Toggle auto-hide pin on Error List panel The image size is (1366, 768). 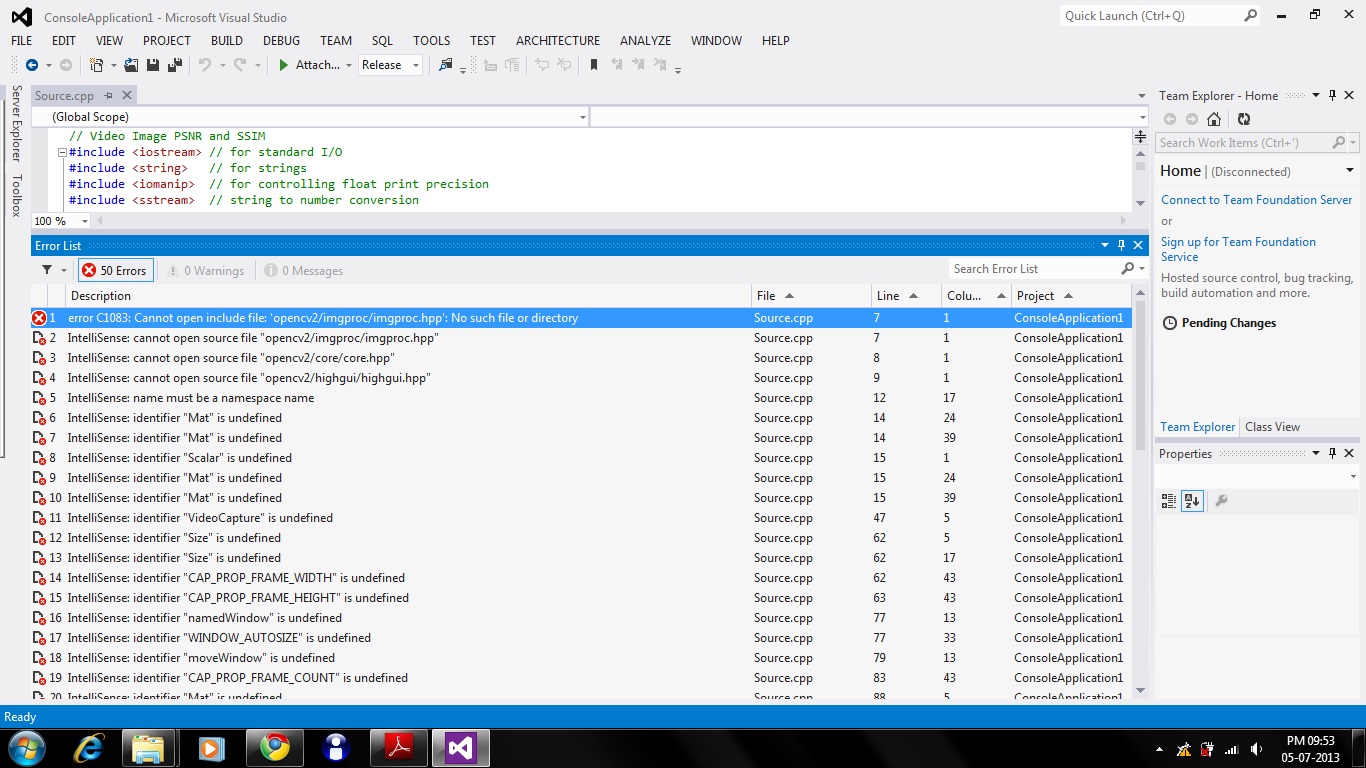click(x=1121, y=245)
